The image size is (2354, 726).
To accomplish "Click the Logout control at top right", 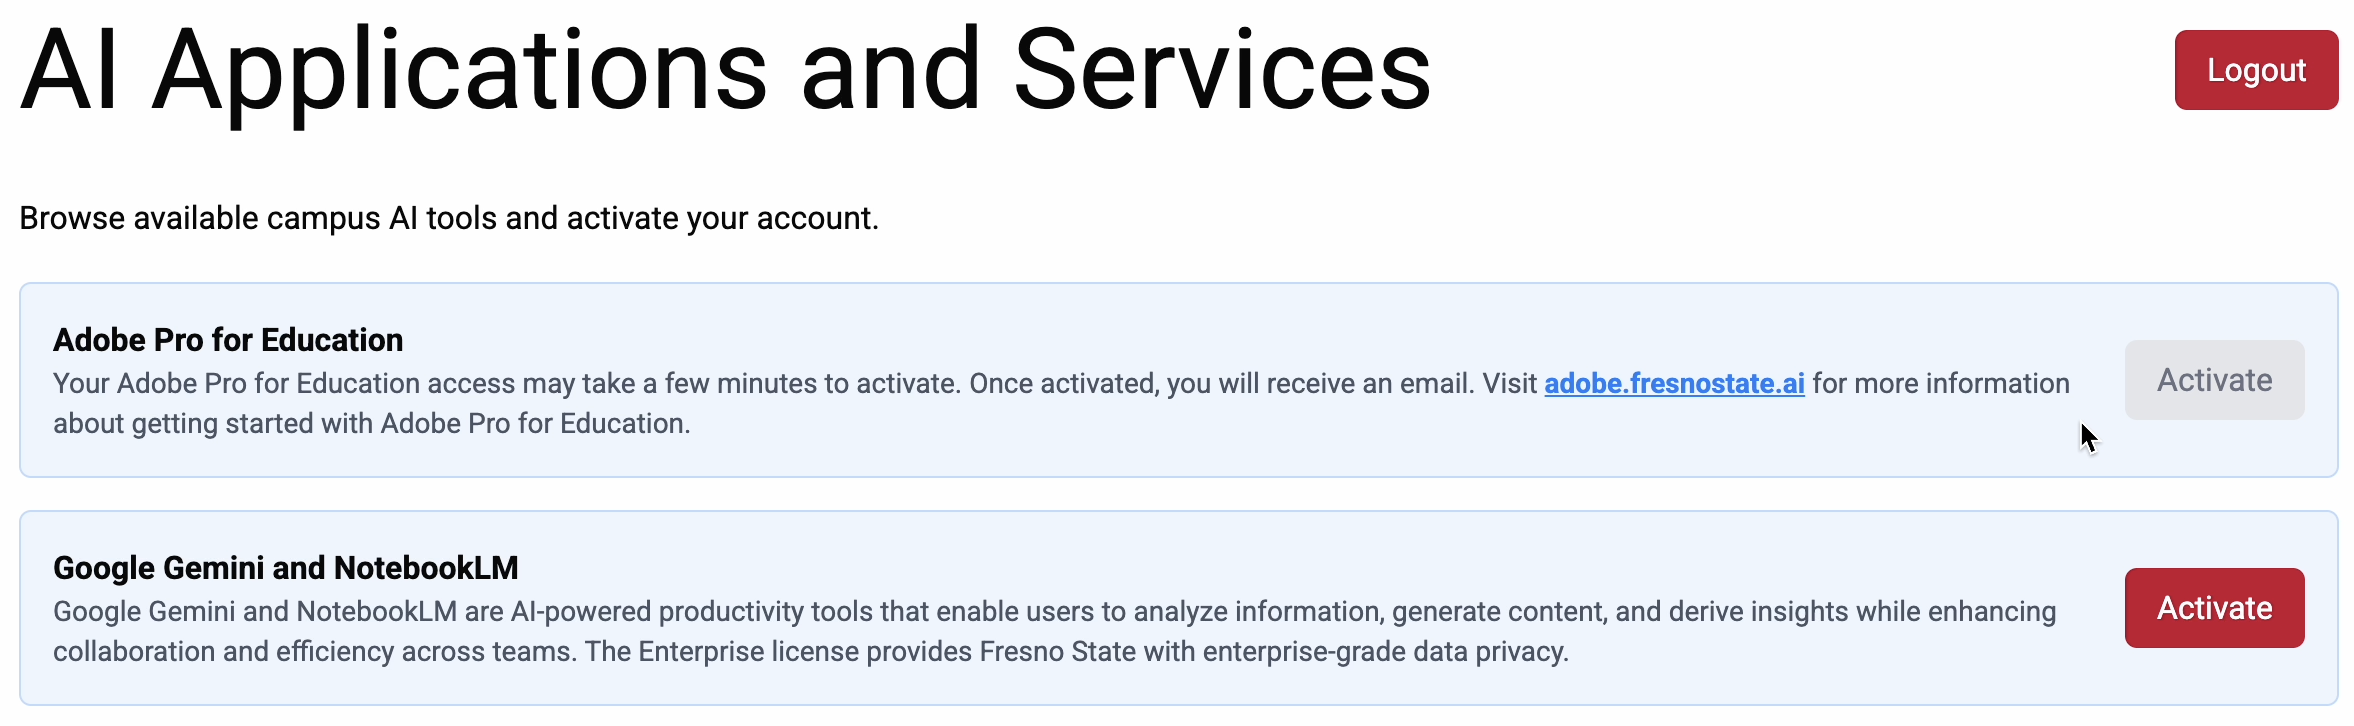I will pyautogui.click(x=2256, y=69).
